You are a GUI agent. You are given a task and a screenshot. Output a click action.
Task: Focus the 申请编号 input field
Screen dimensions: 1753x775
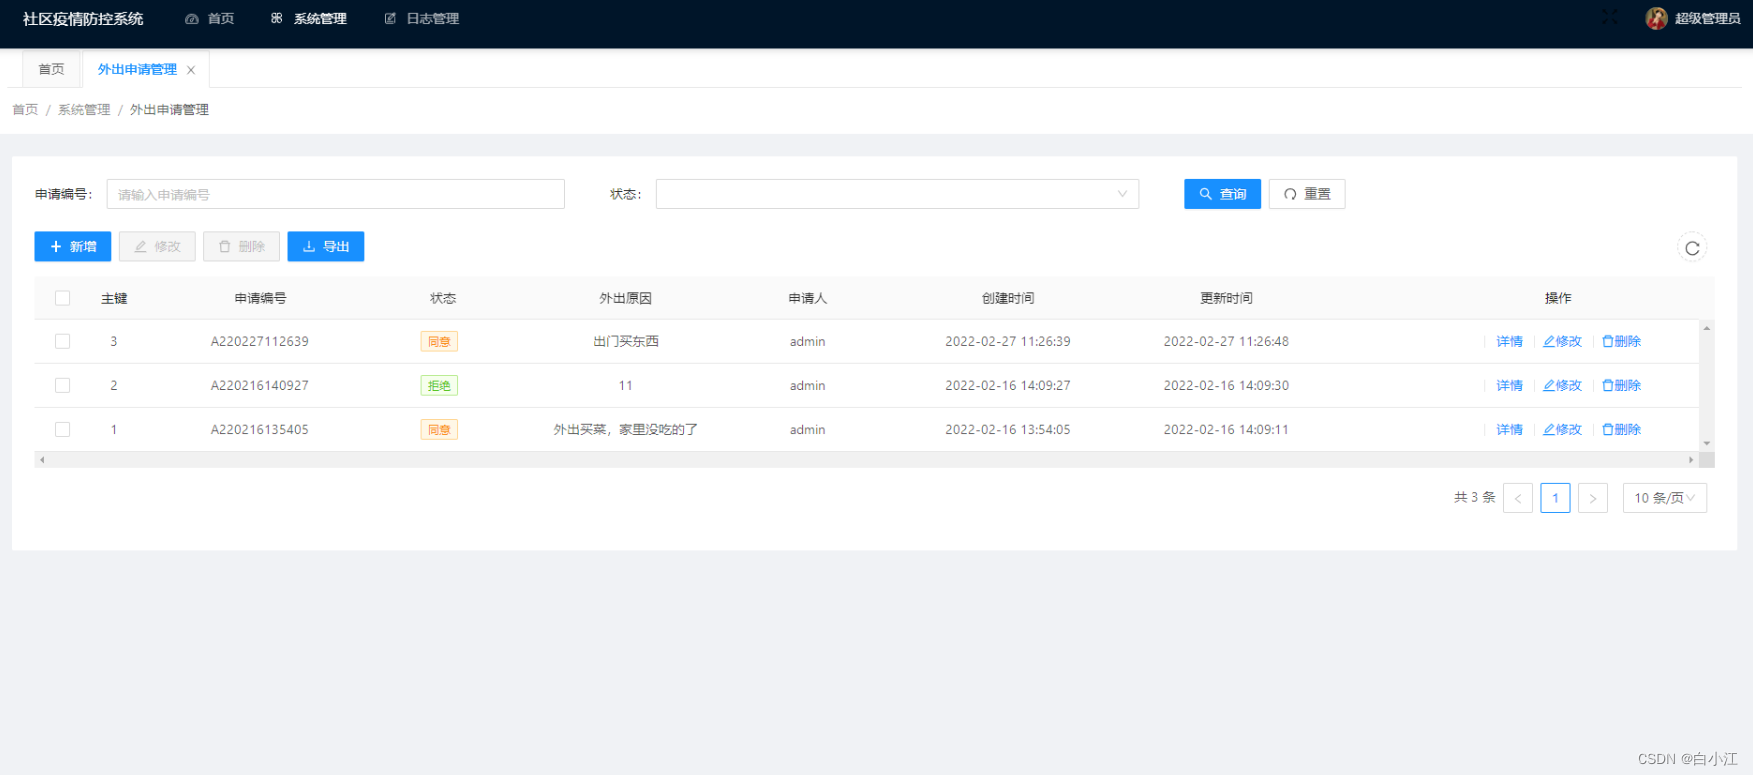(x=335, y=194)
